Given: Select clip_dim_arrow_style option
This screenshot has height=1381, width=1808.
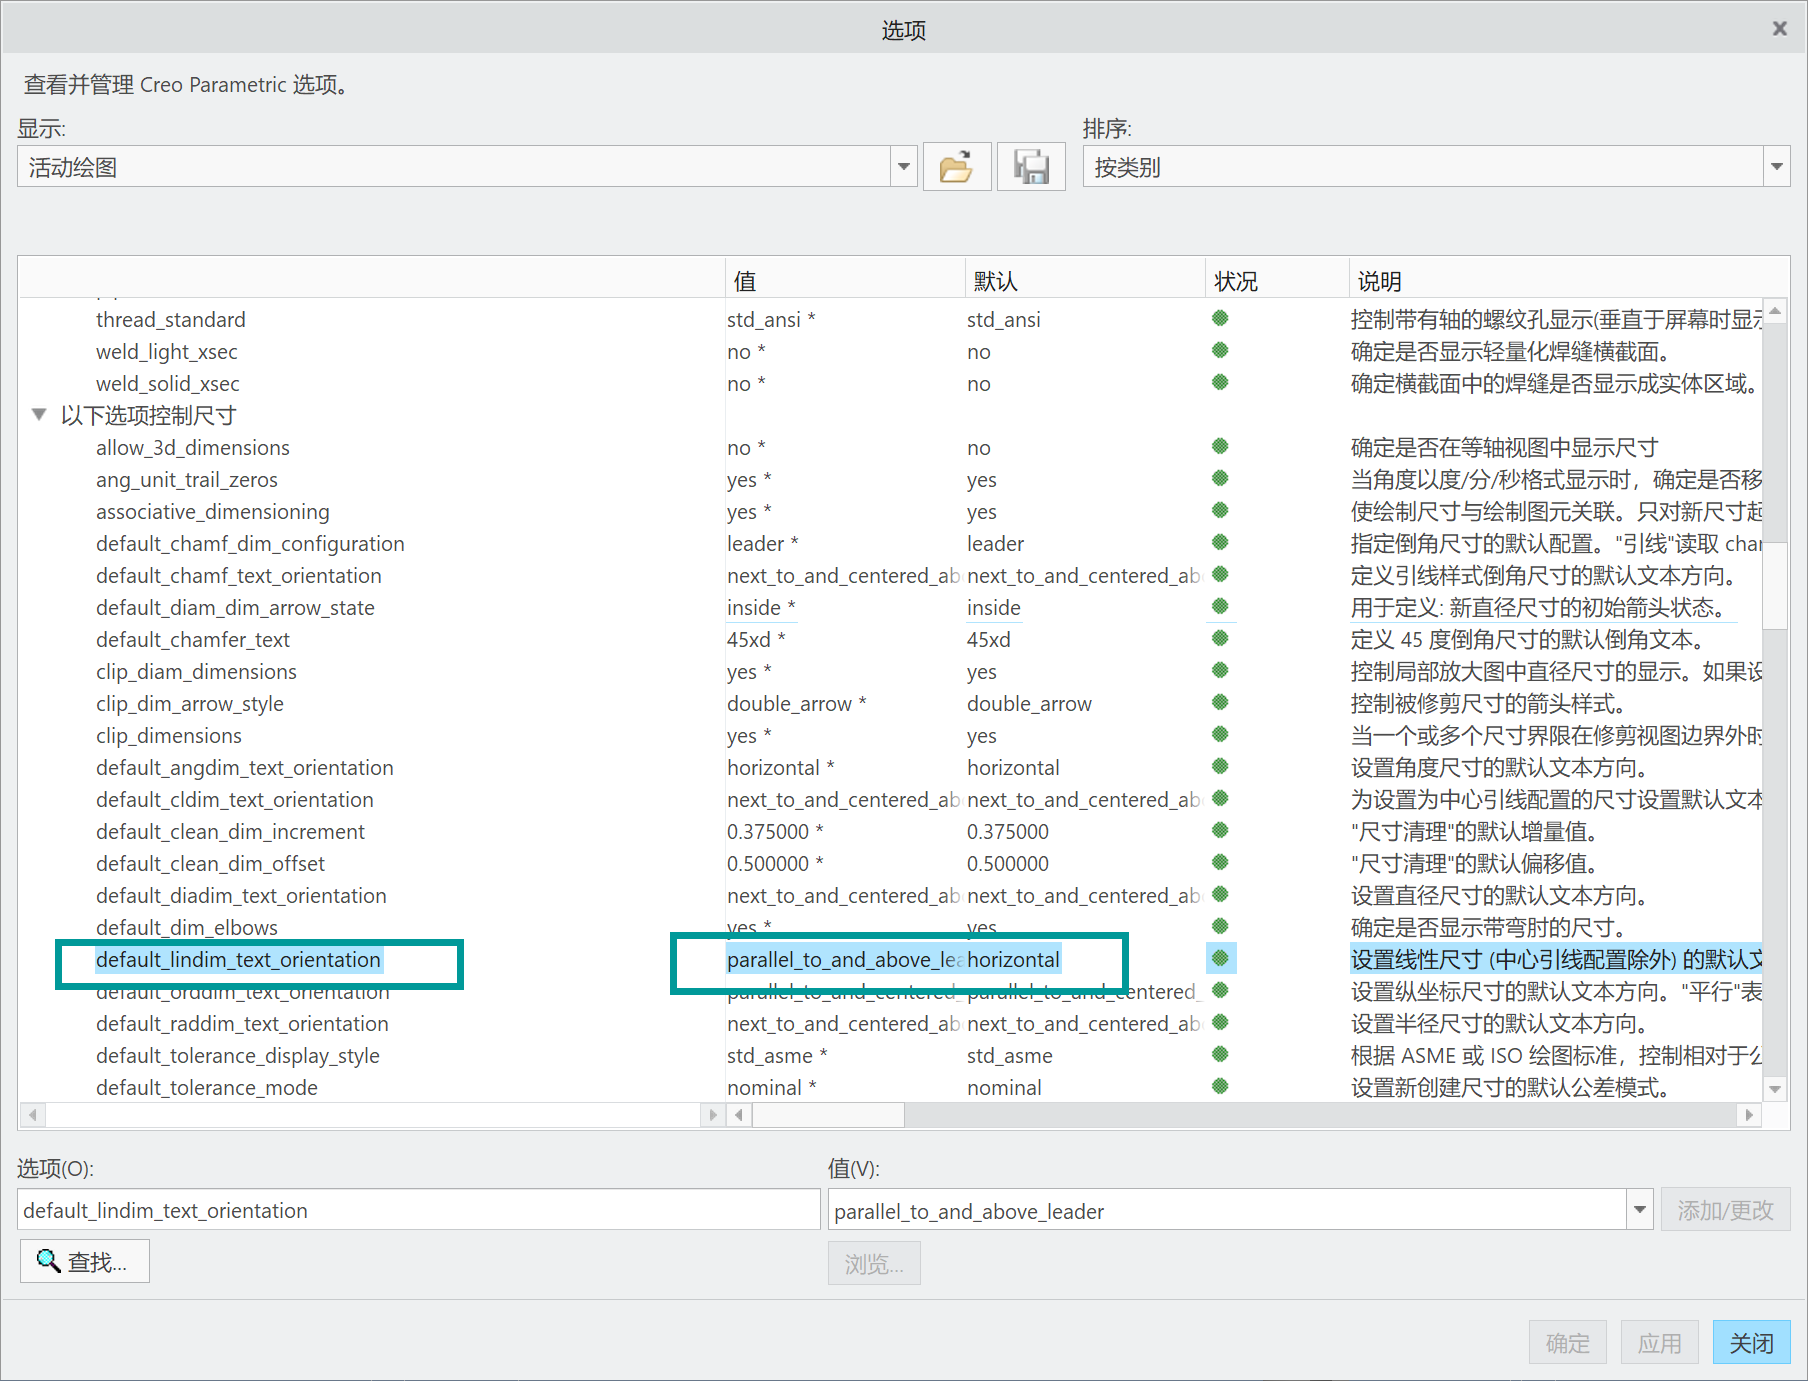Looking at the screenshot, I should point(190,703).
